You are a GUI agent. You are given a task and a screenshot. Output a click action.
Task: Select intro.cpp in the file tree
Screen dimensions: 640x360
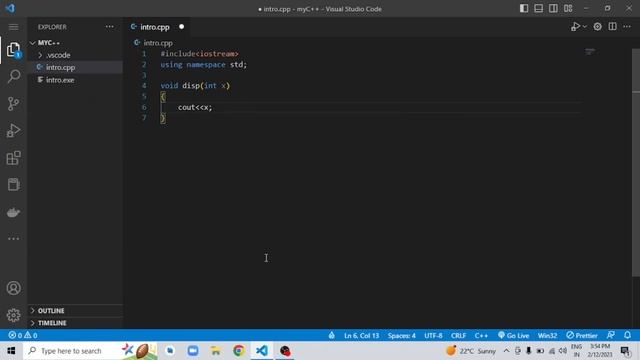coord(75,67)
